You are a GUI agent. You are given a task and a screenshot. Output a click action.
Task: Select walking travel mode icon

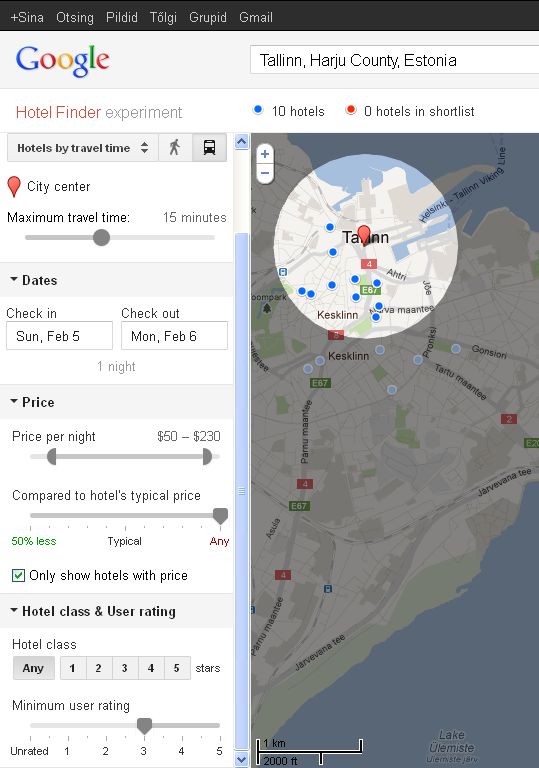click(174, 147)
